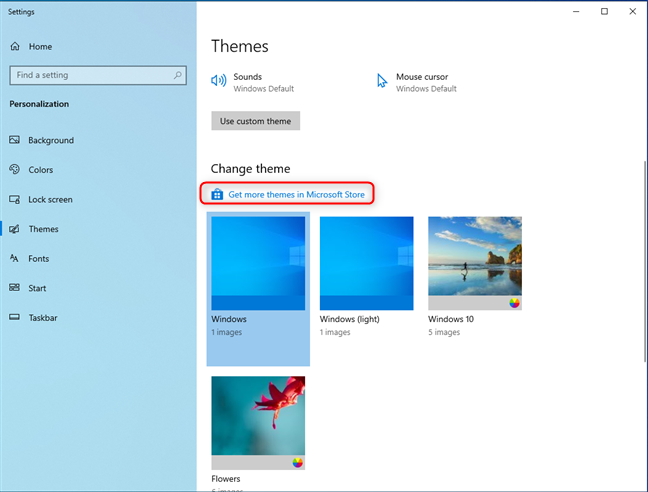Click the Start tiles icon

coord(14,288)
